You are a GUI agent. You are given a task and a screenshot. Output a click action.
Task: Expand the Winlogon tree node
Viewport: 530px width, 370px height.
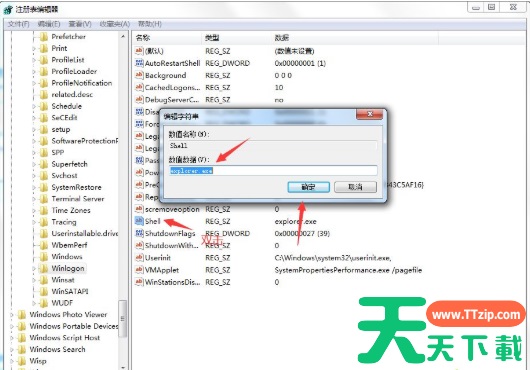pos(34,269)
